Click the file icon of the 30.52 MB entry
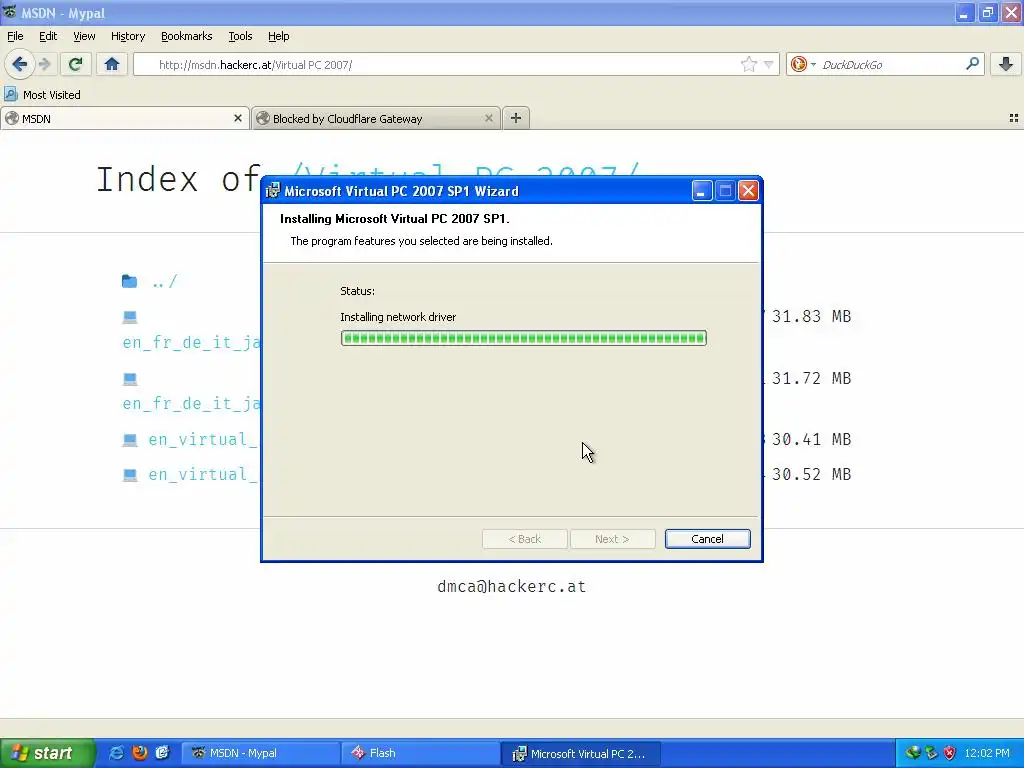Image resolution: width=1024 pixels, height=768 pixels. pyautogui.click(x=130, y=475)
